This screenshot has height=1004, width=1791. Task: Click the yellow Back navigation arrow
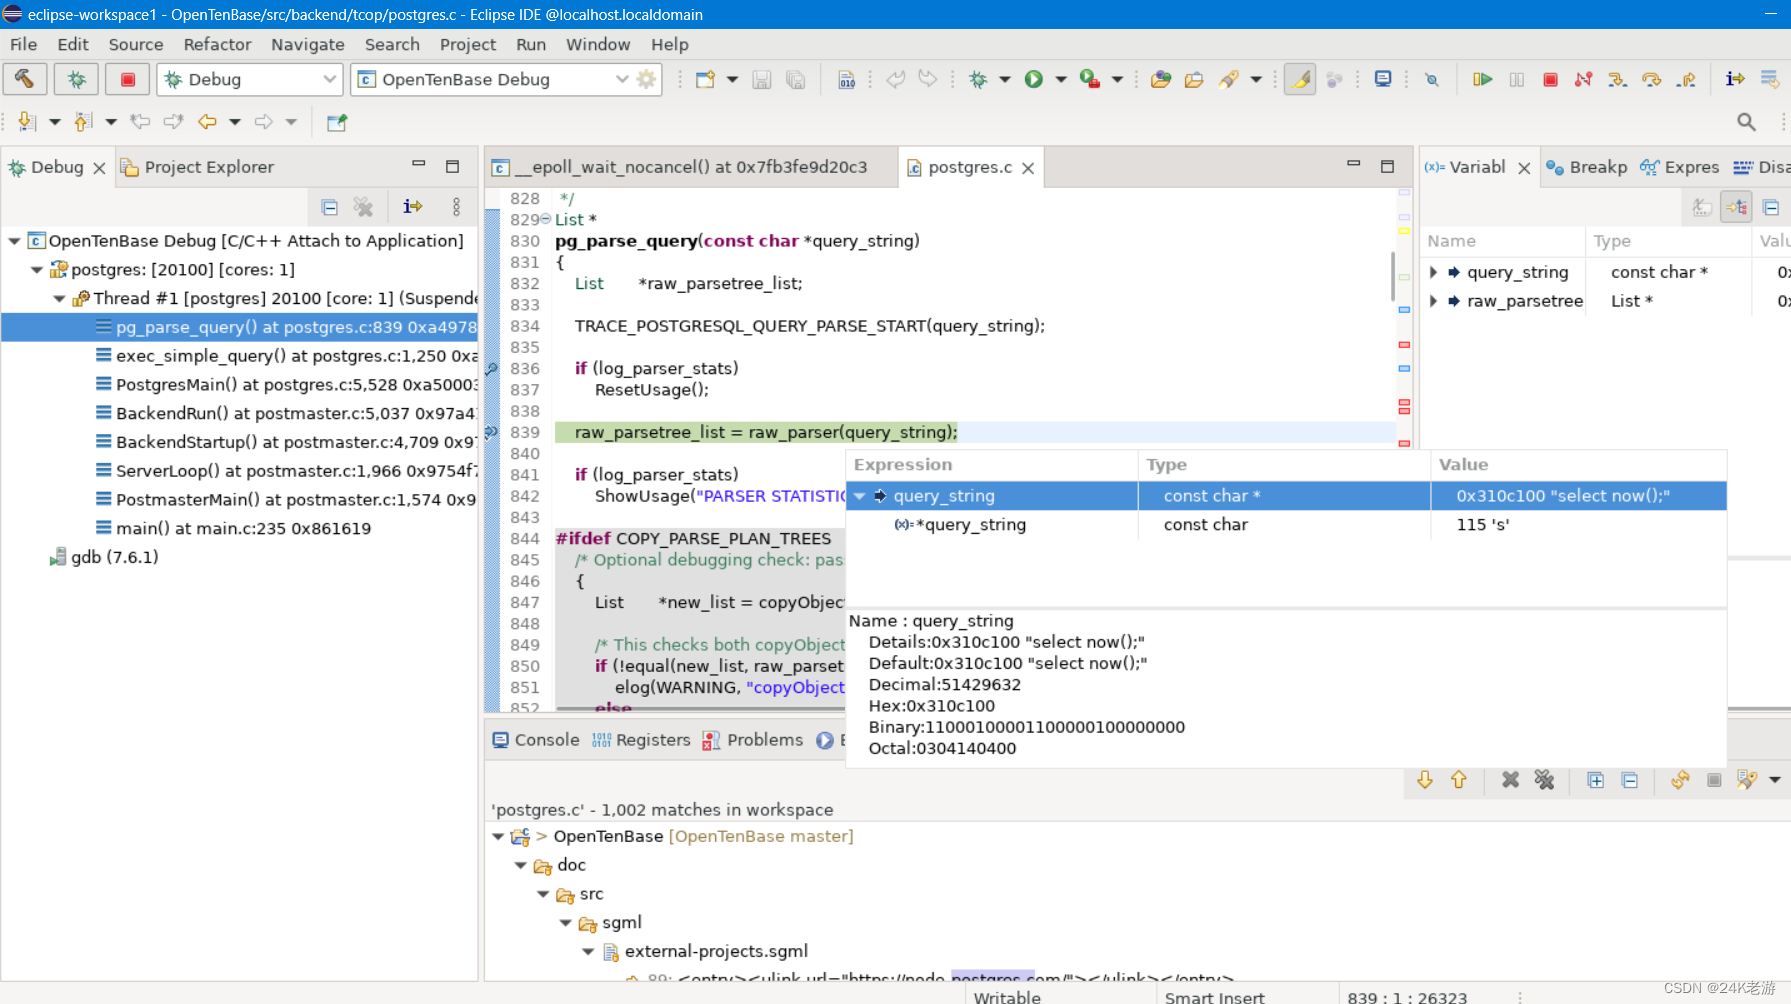(207, 121)
